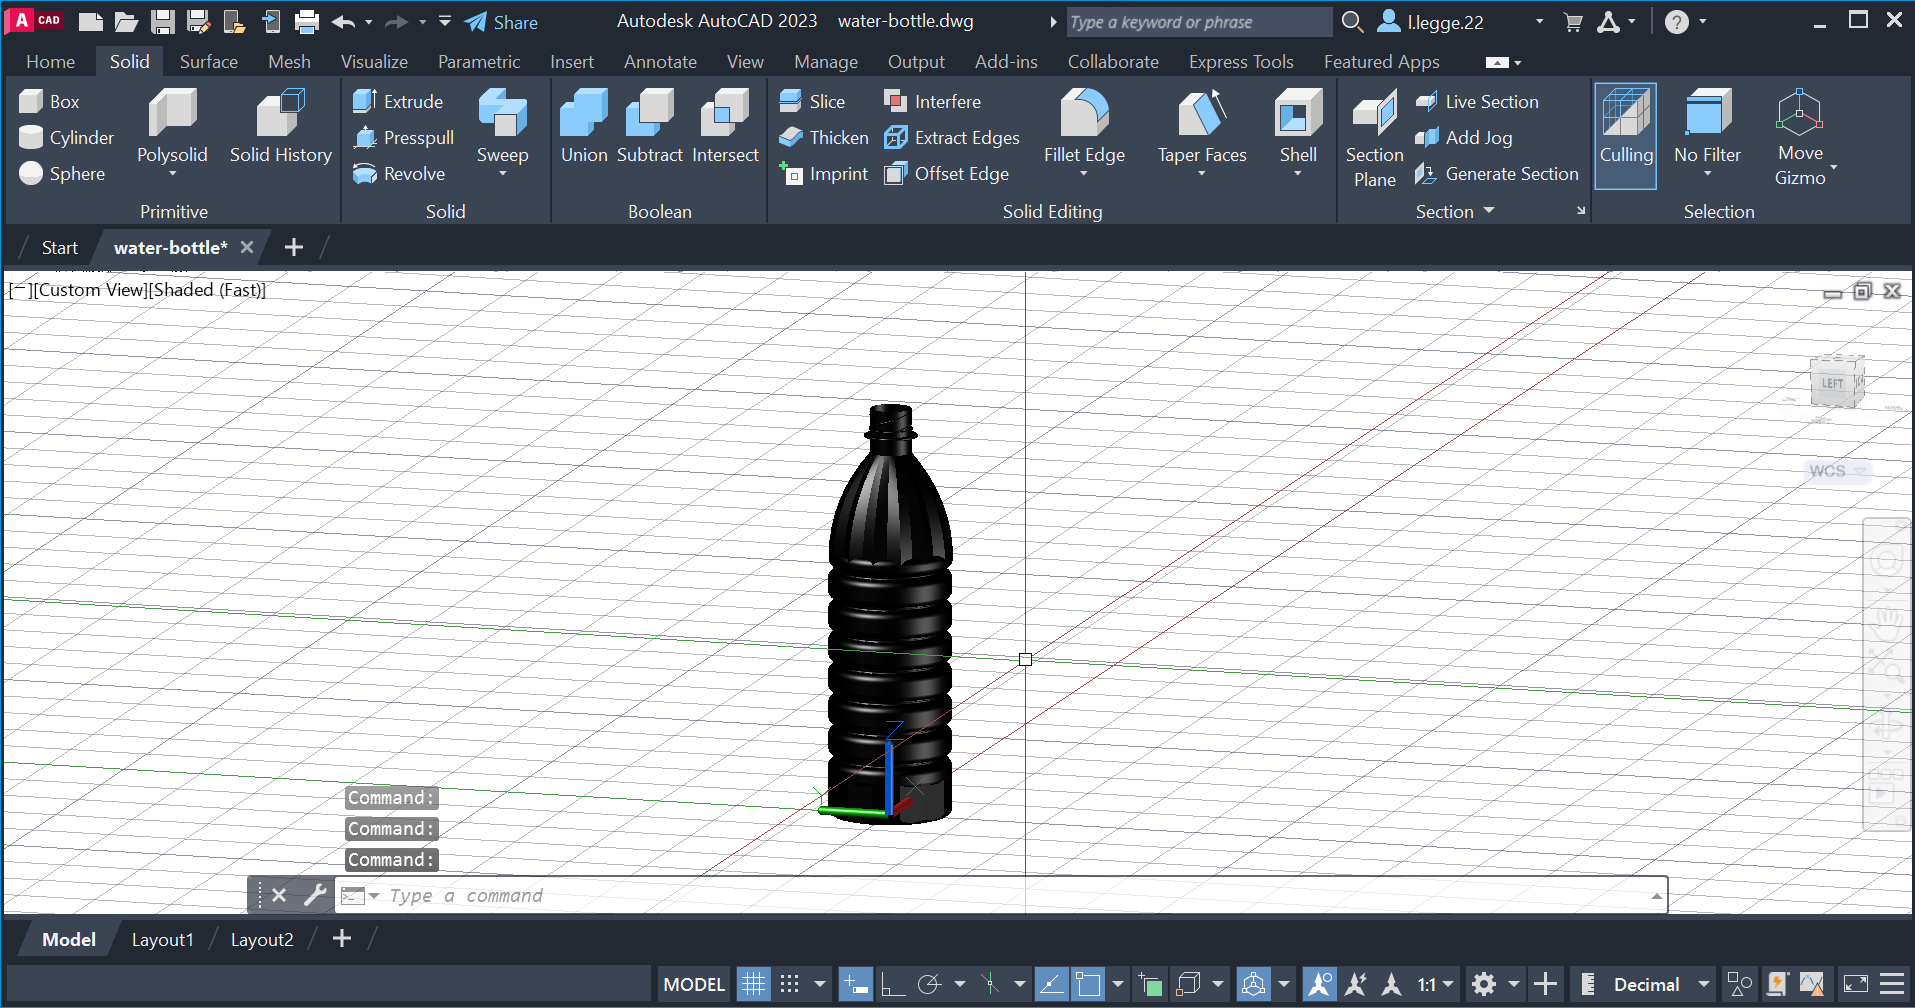Click the Subtract boolean tool
The image size is (1915, 1008).
650,126
